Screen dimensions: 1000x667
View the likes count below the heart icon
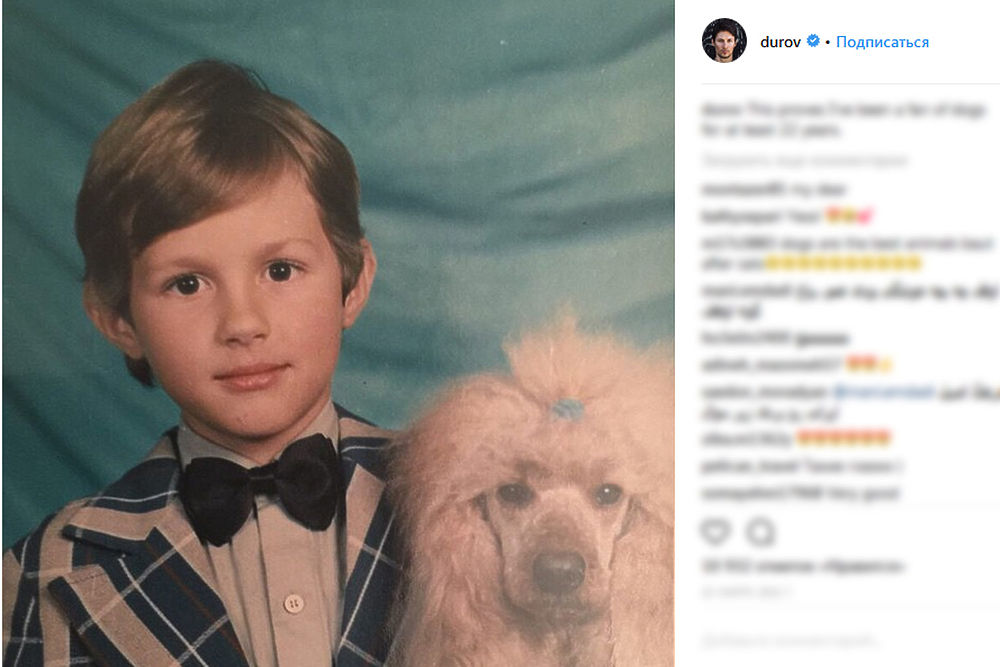tap(802, 566)
